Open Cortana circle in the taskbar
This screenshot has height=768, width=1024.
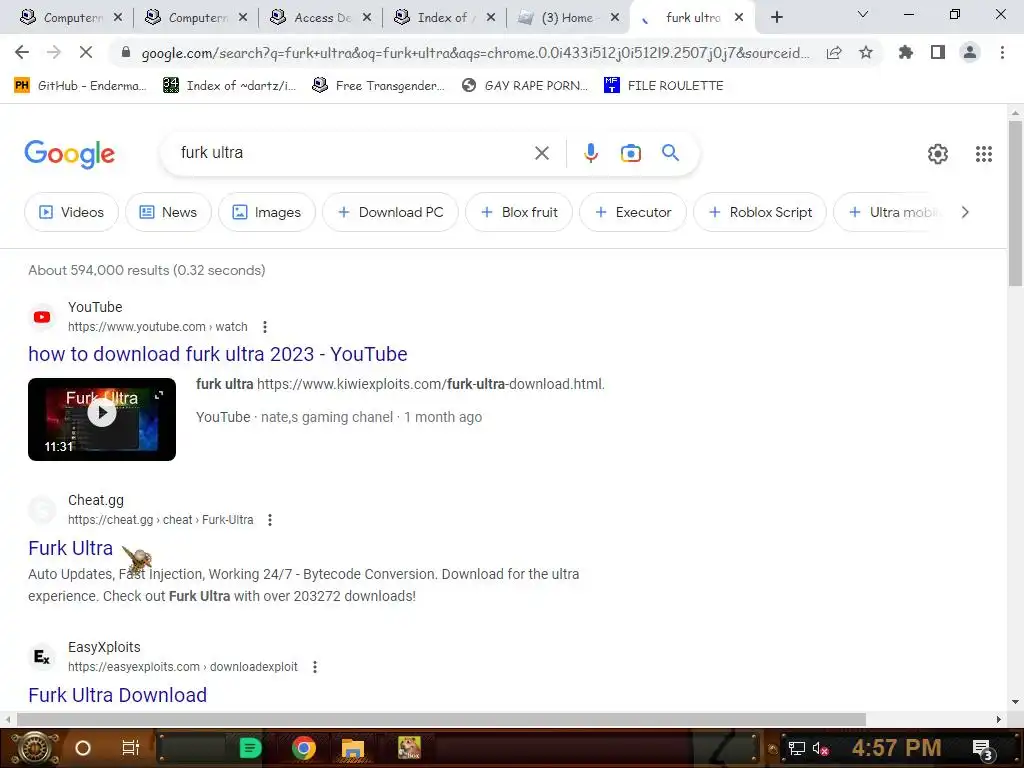82,748
